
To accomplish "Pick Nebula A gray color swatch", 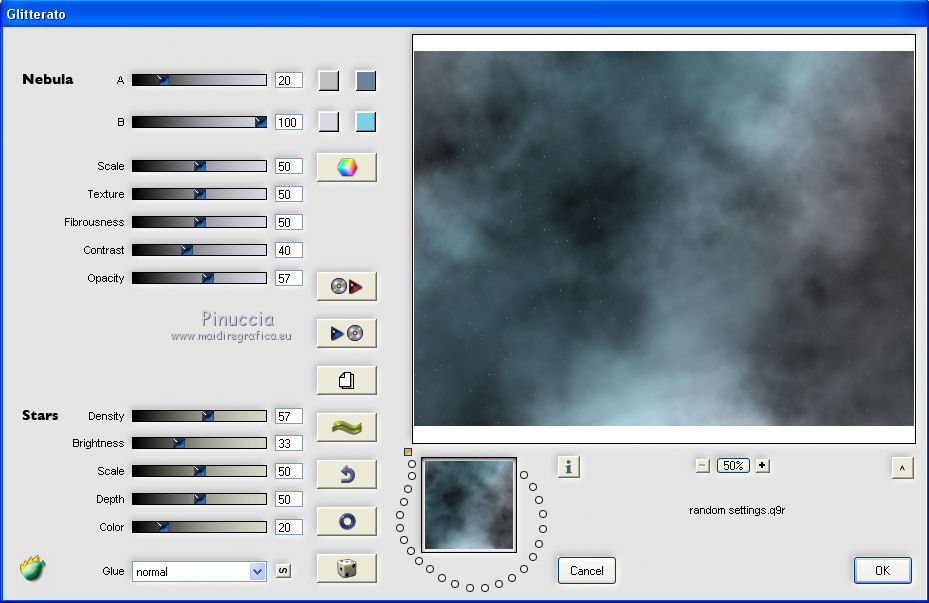I will [329, 81].
